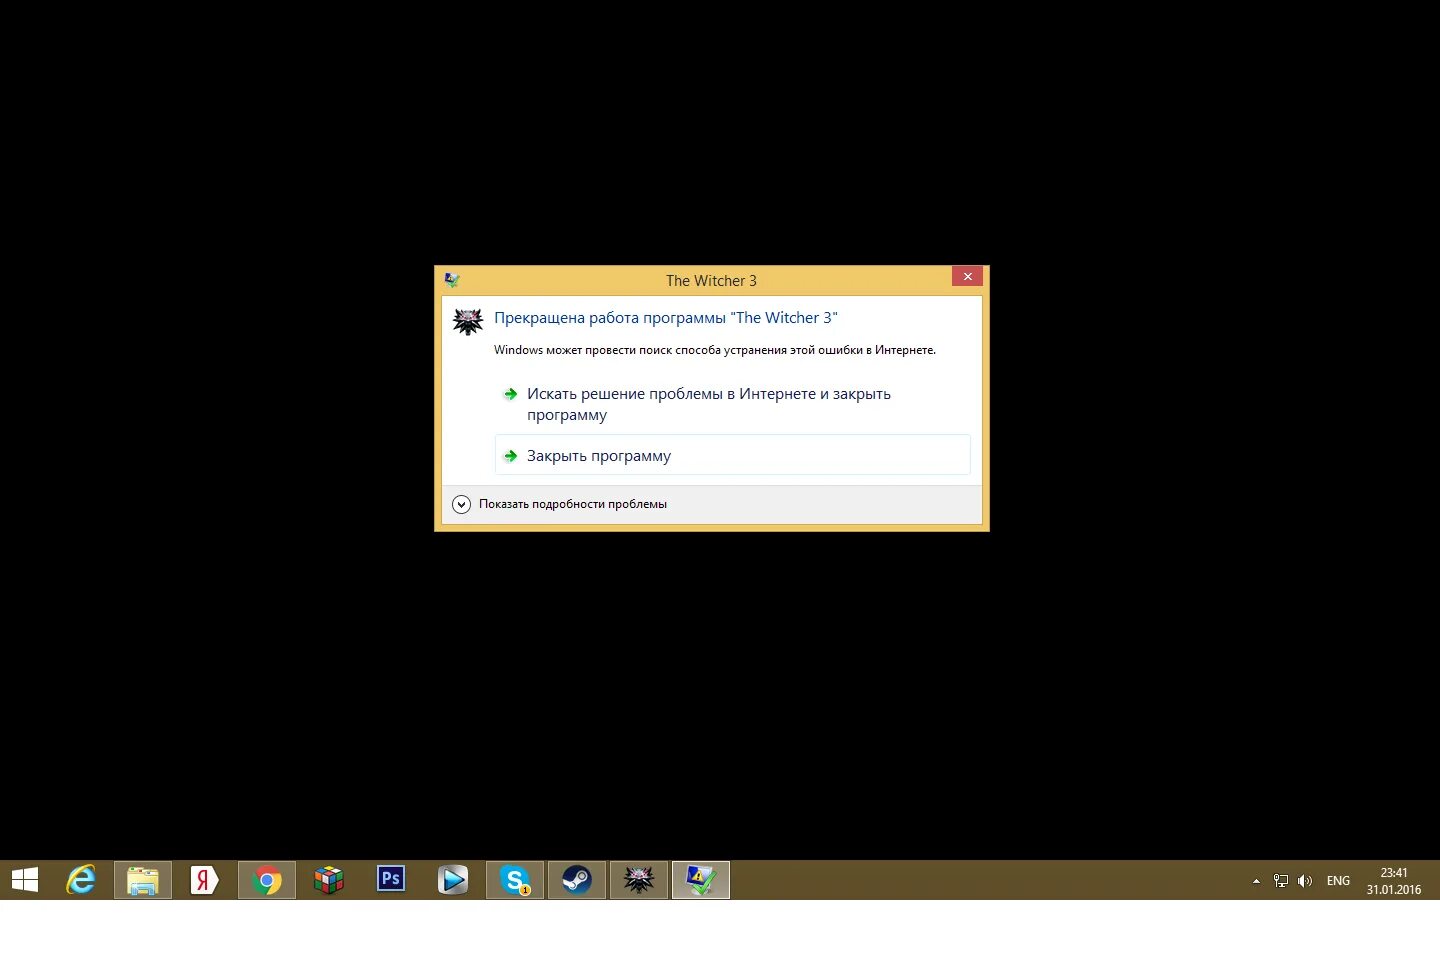This screenshot has width=1440, height=970.
Task: Click the heading "Прекращена работа программы"
Action: (666, 318)
